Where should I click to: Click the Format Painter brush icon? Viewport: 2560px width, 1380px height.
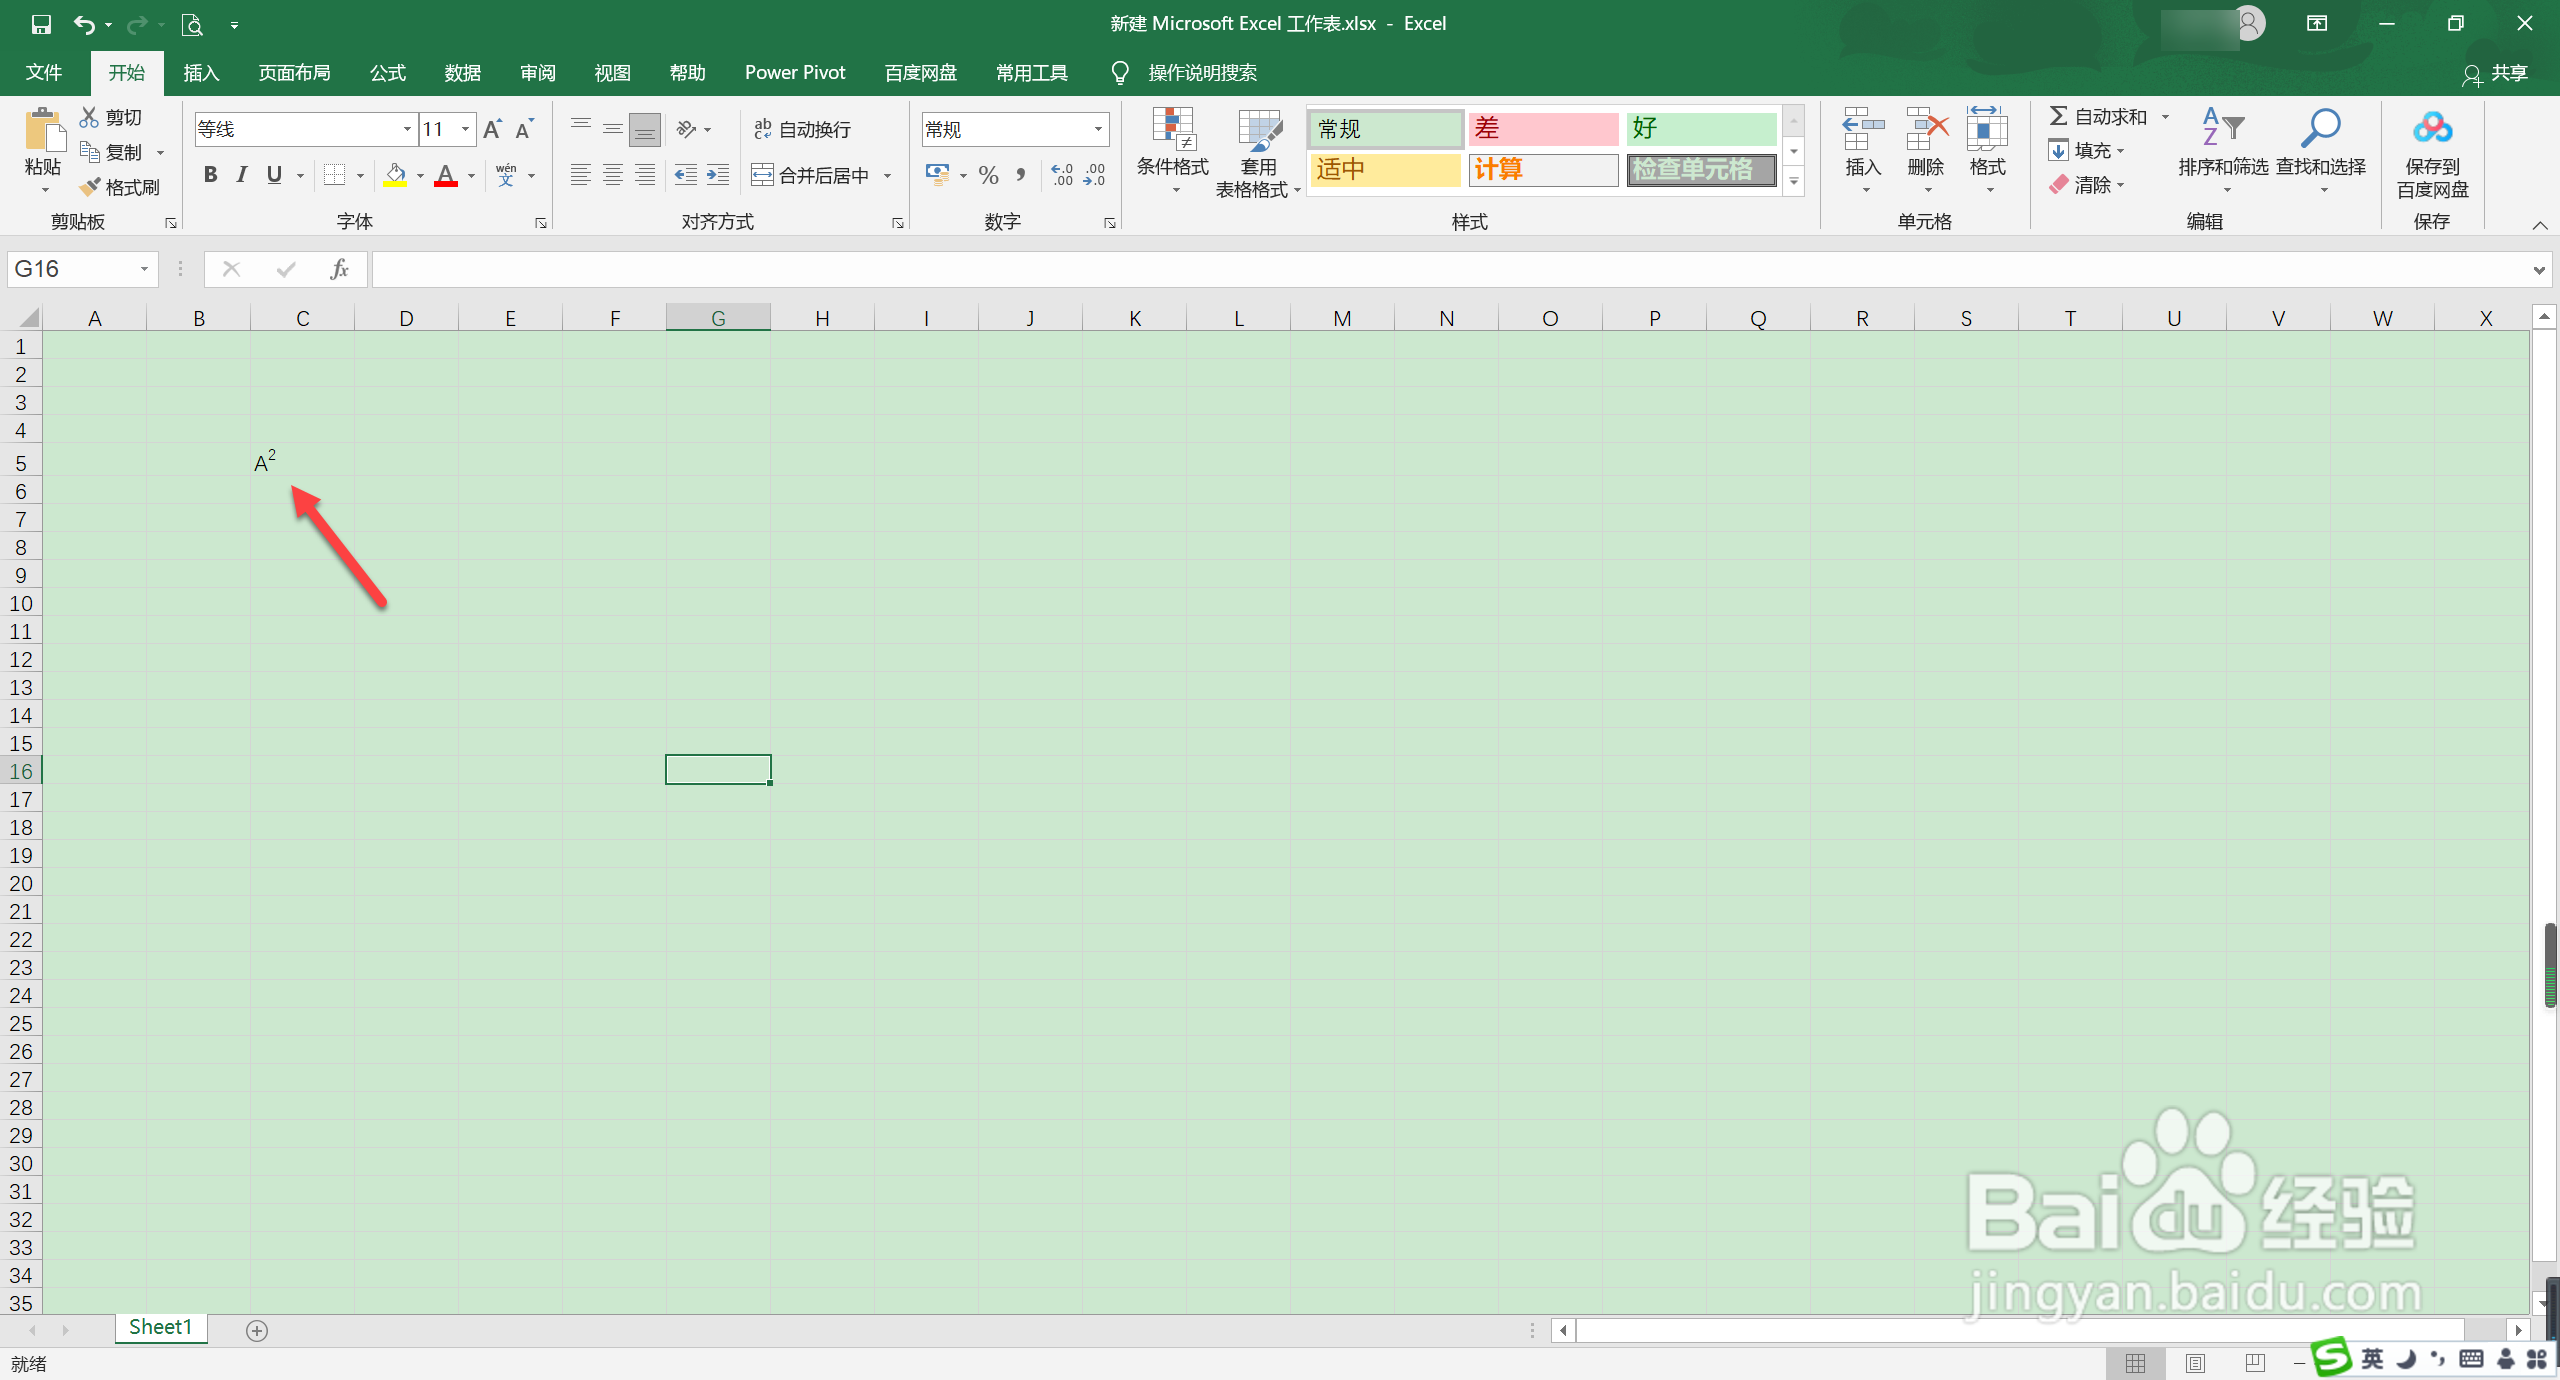[x=91, y=187]
